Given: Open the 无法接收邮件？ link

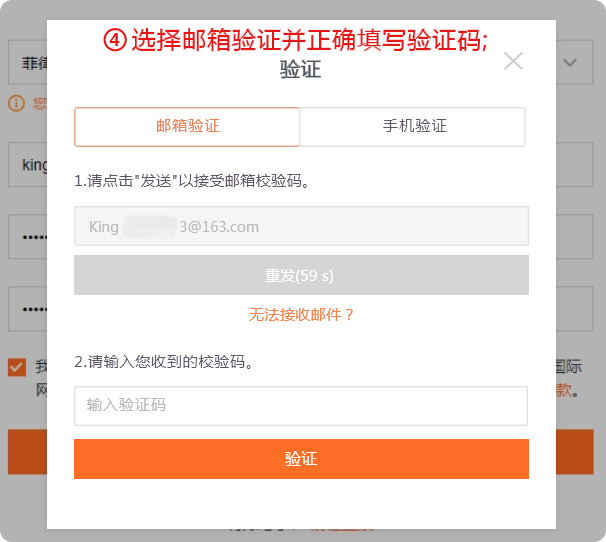Looking at the screenshot, I should [x=301, y=315].
